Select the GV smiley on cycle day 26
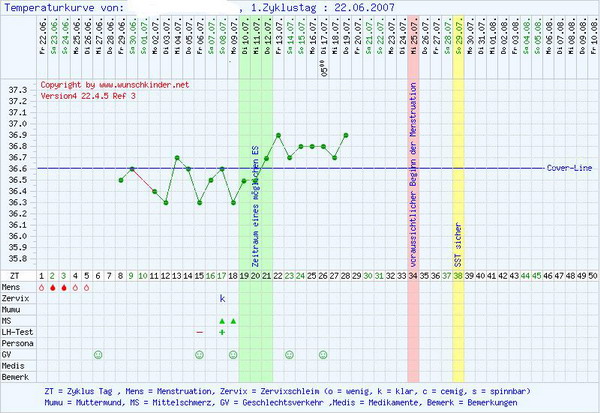 coord(323,354)
